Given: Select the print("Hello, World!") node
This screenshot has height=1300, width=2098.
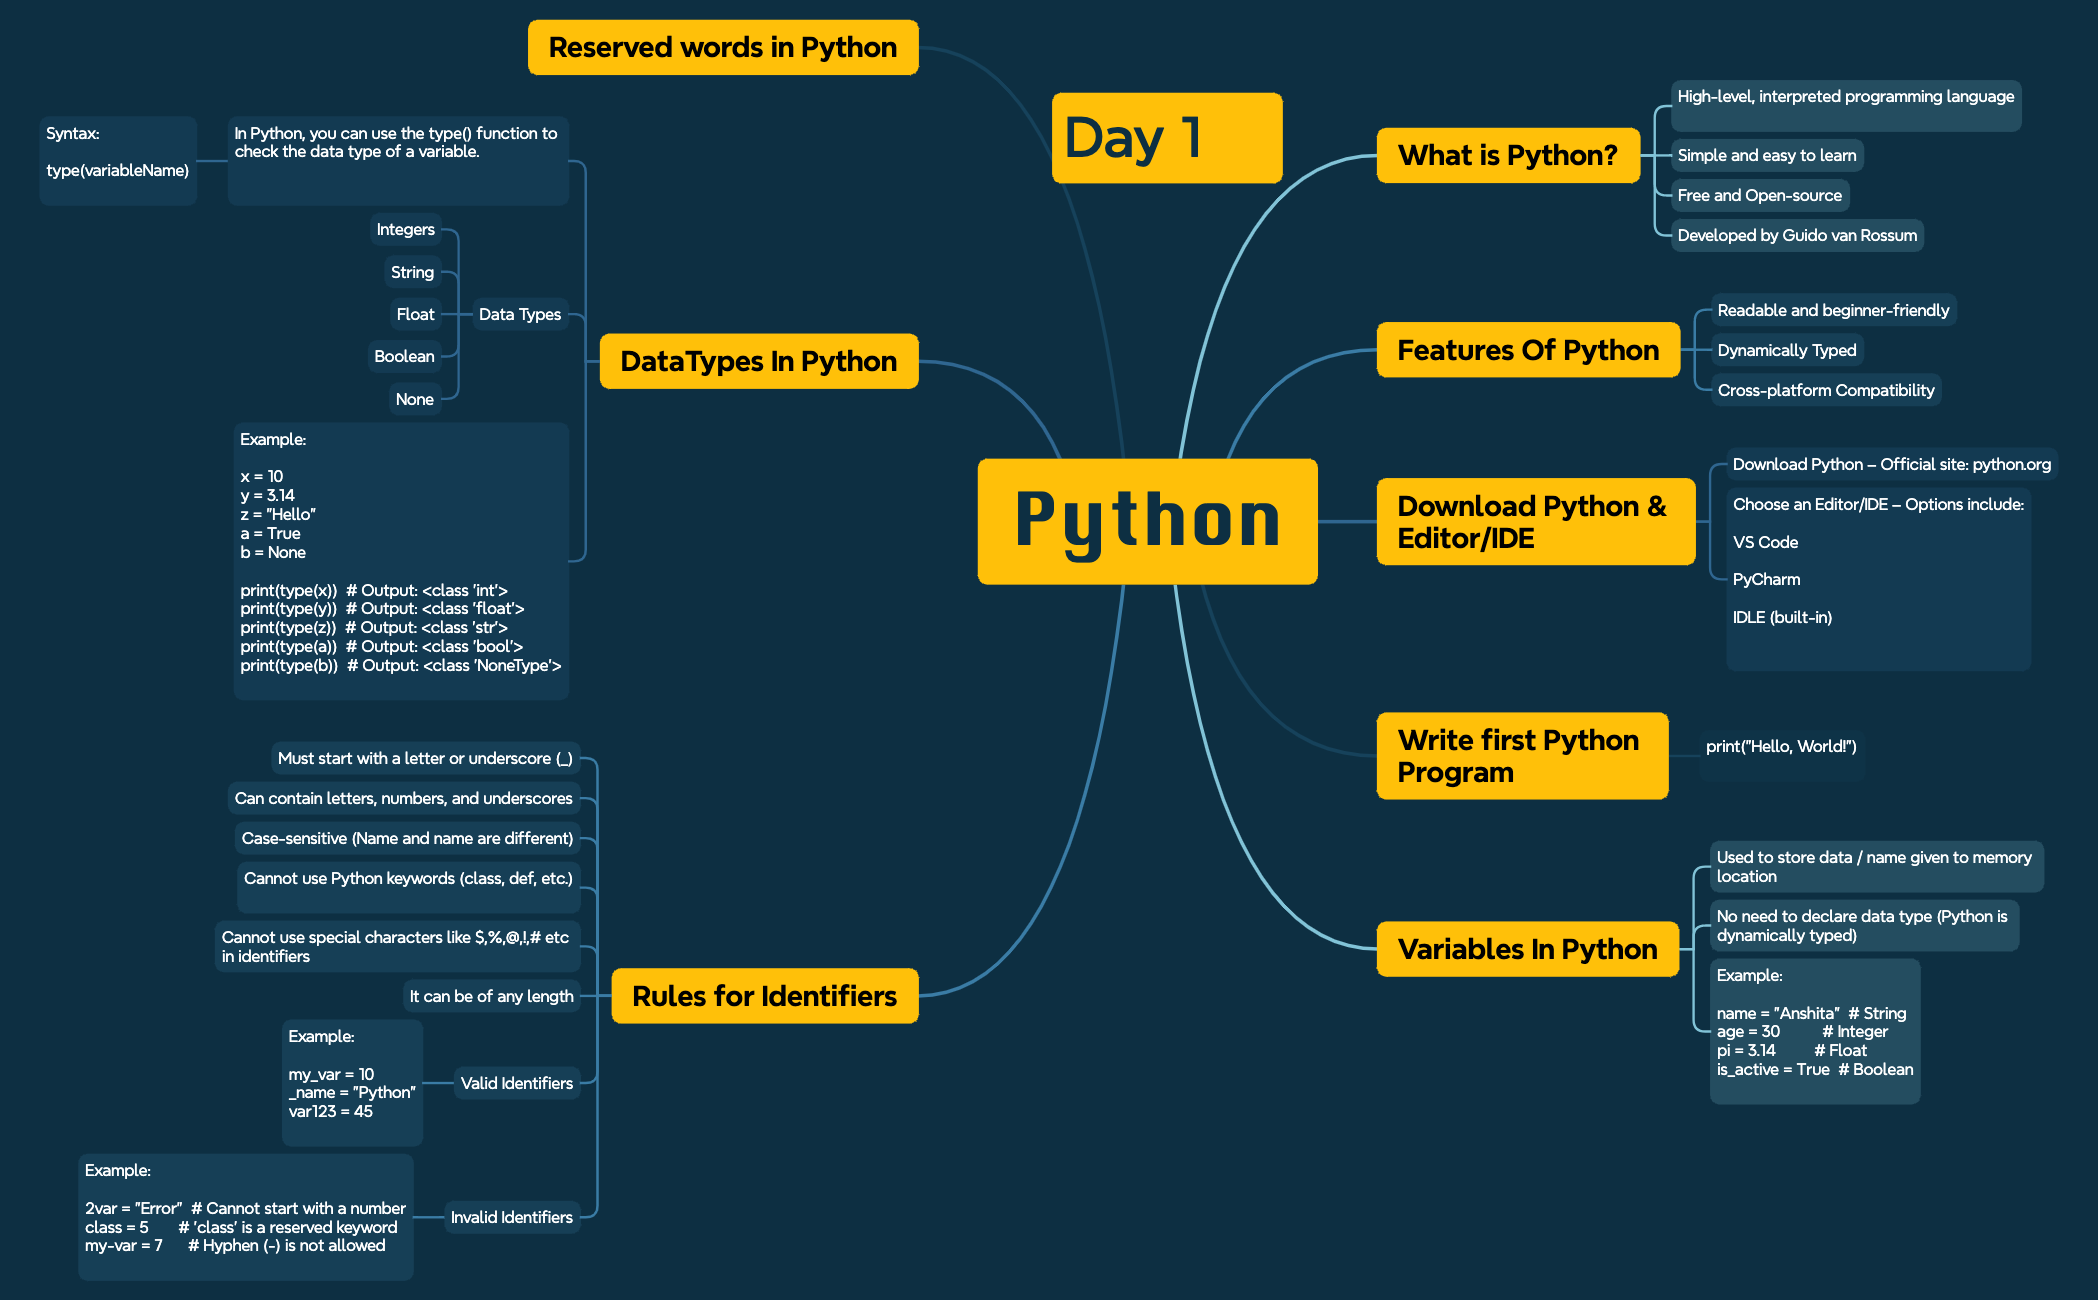Looking at the screenshot, I should tap(1780, 747).
